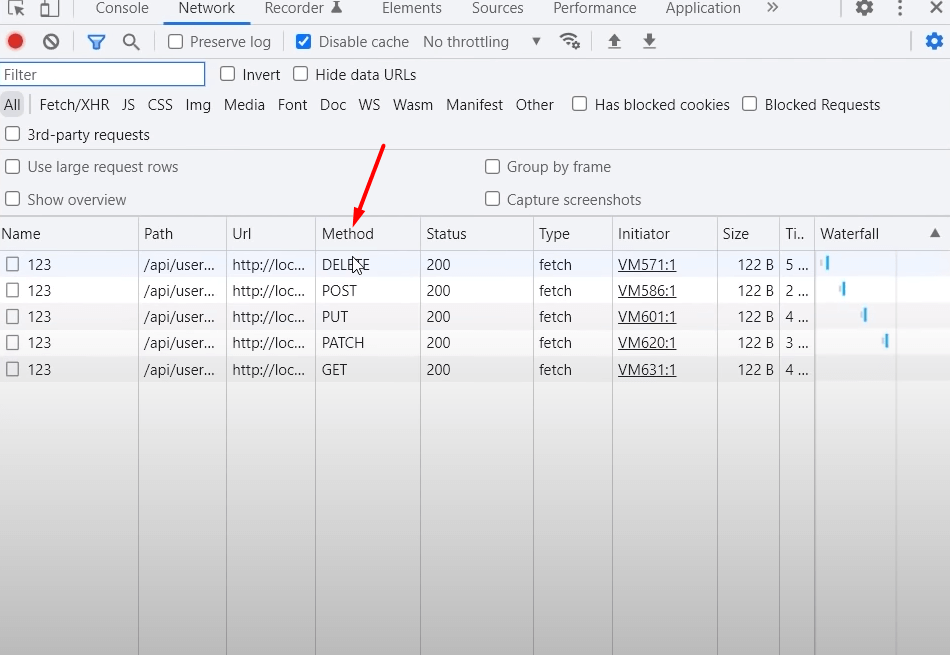Open the VM571:1 initiator link
Viewport: 950px width, 655px height.
pos(647,265)
